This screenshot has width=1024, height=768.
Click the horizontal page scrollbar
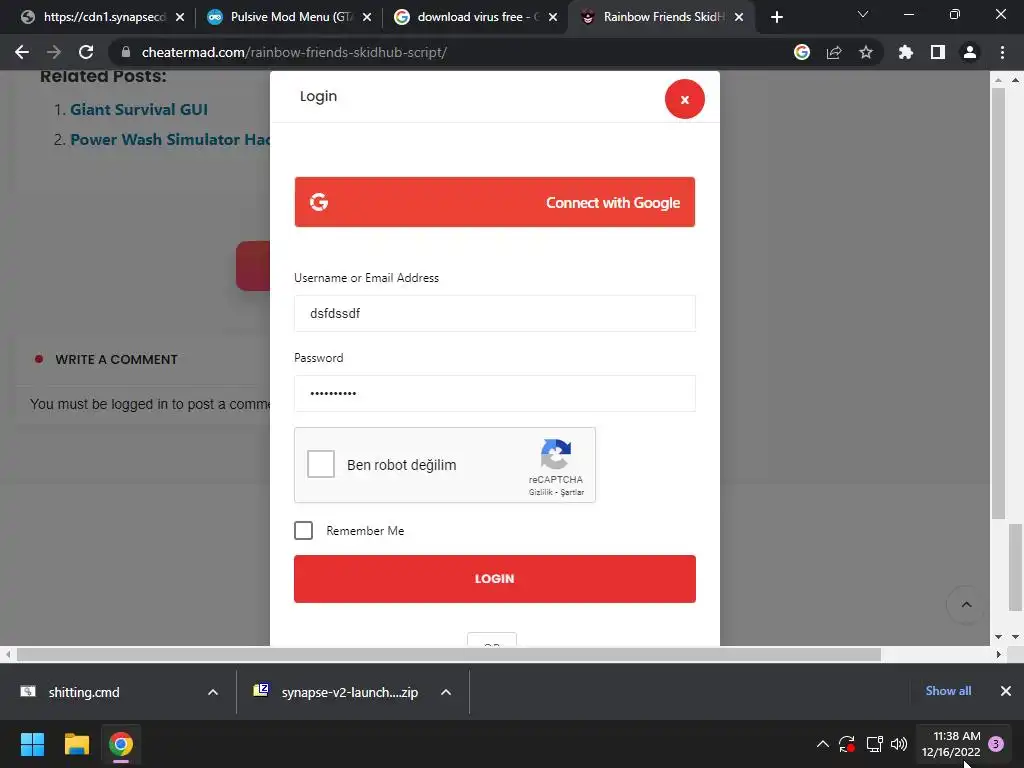tap(449, 654)
